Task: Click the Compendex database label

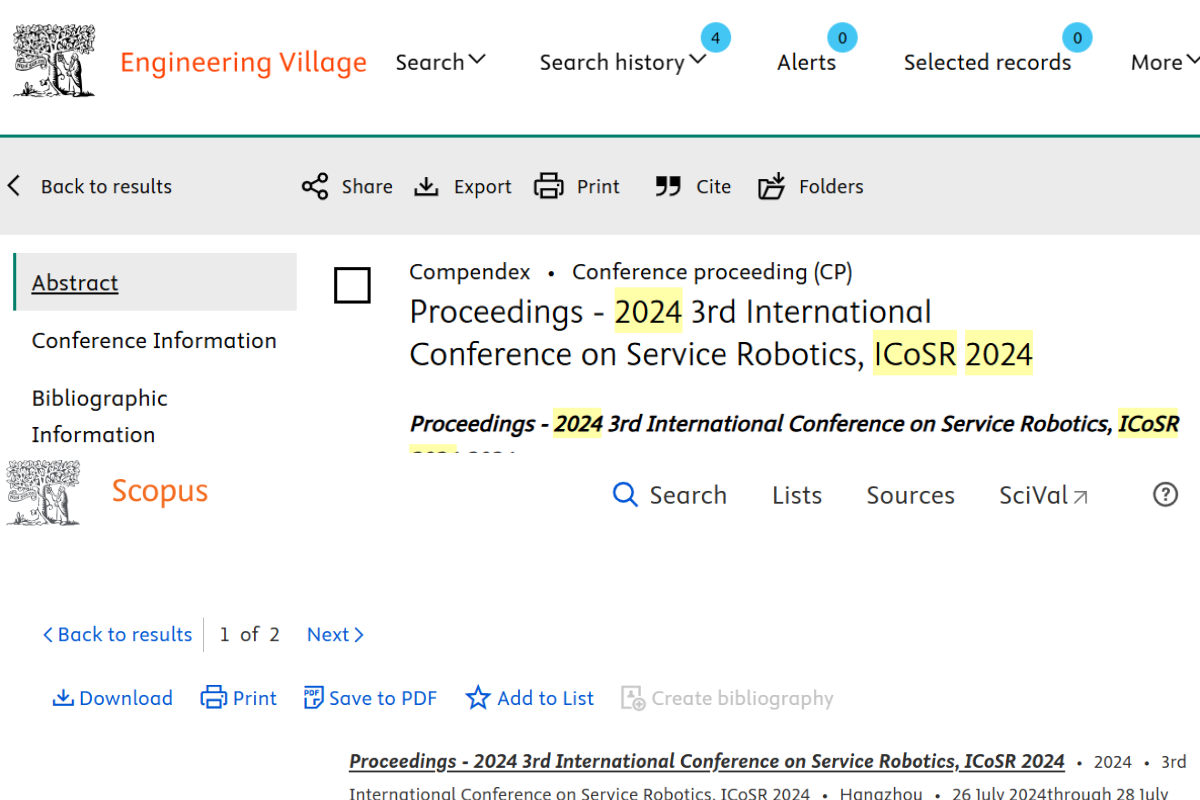Action: click(470, 272)
